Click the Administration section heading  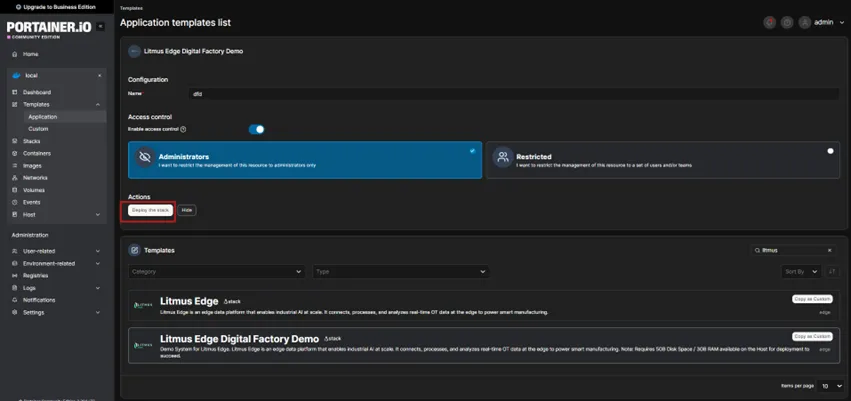point(30,235)
